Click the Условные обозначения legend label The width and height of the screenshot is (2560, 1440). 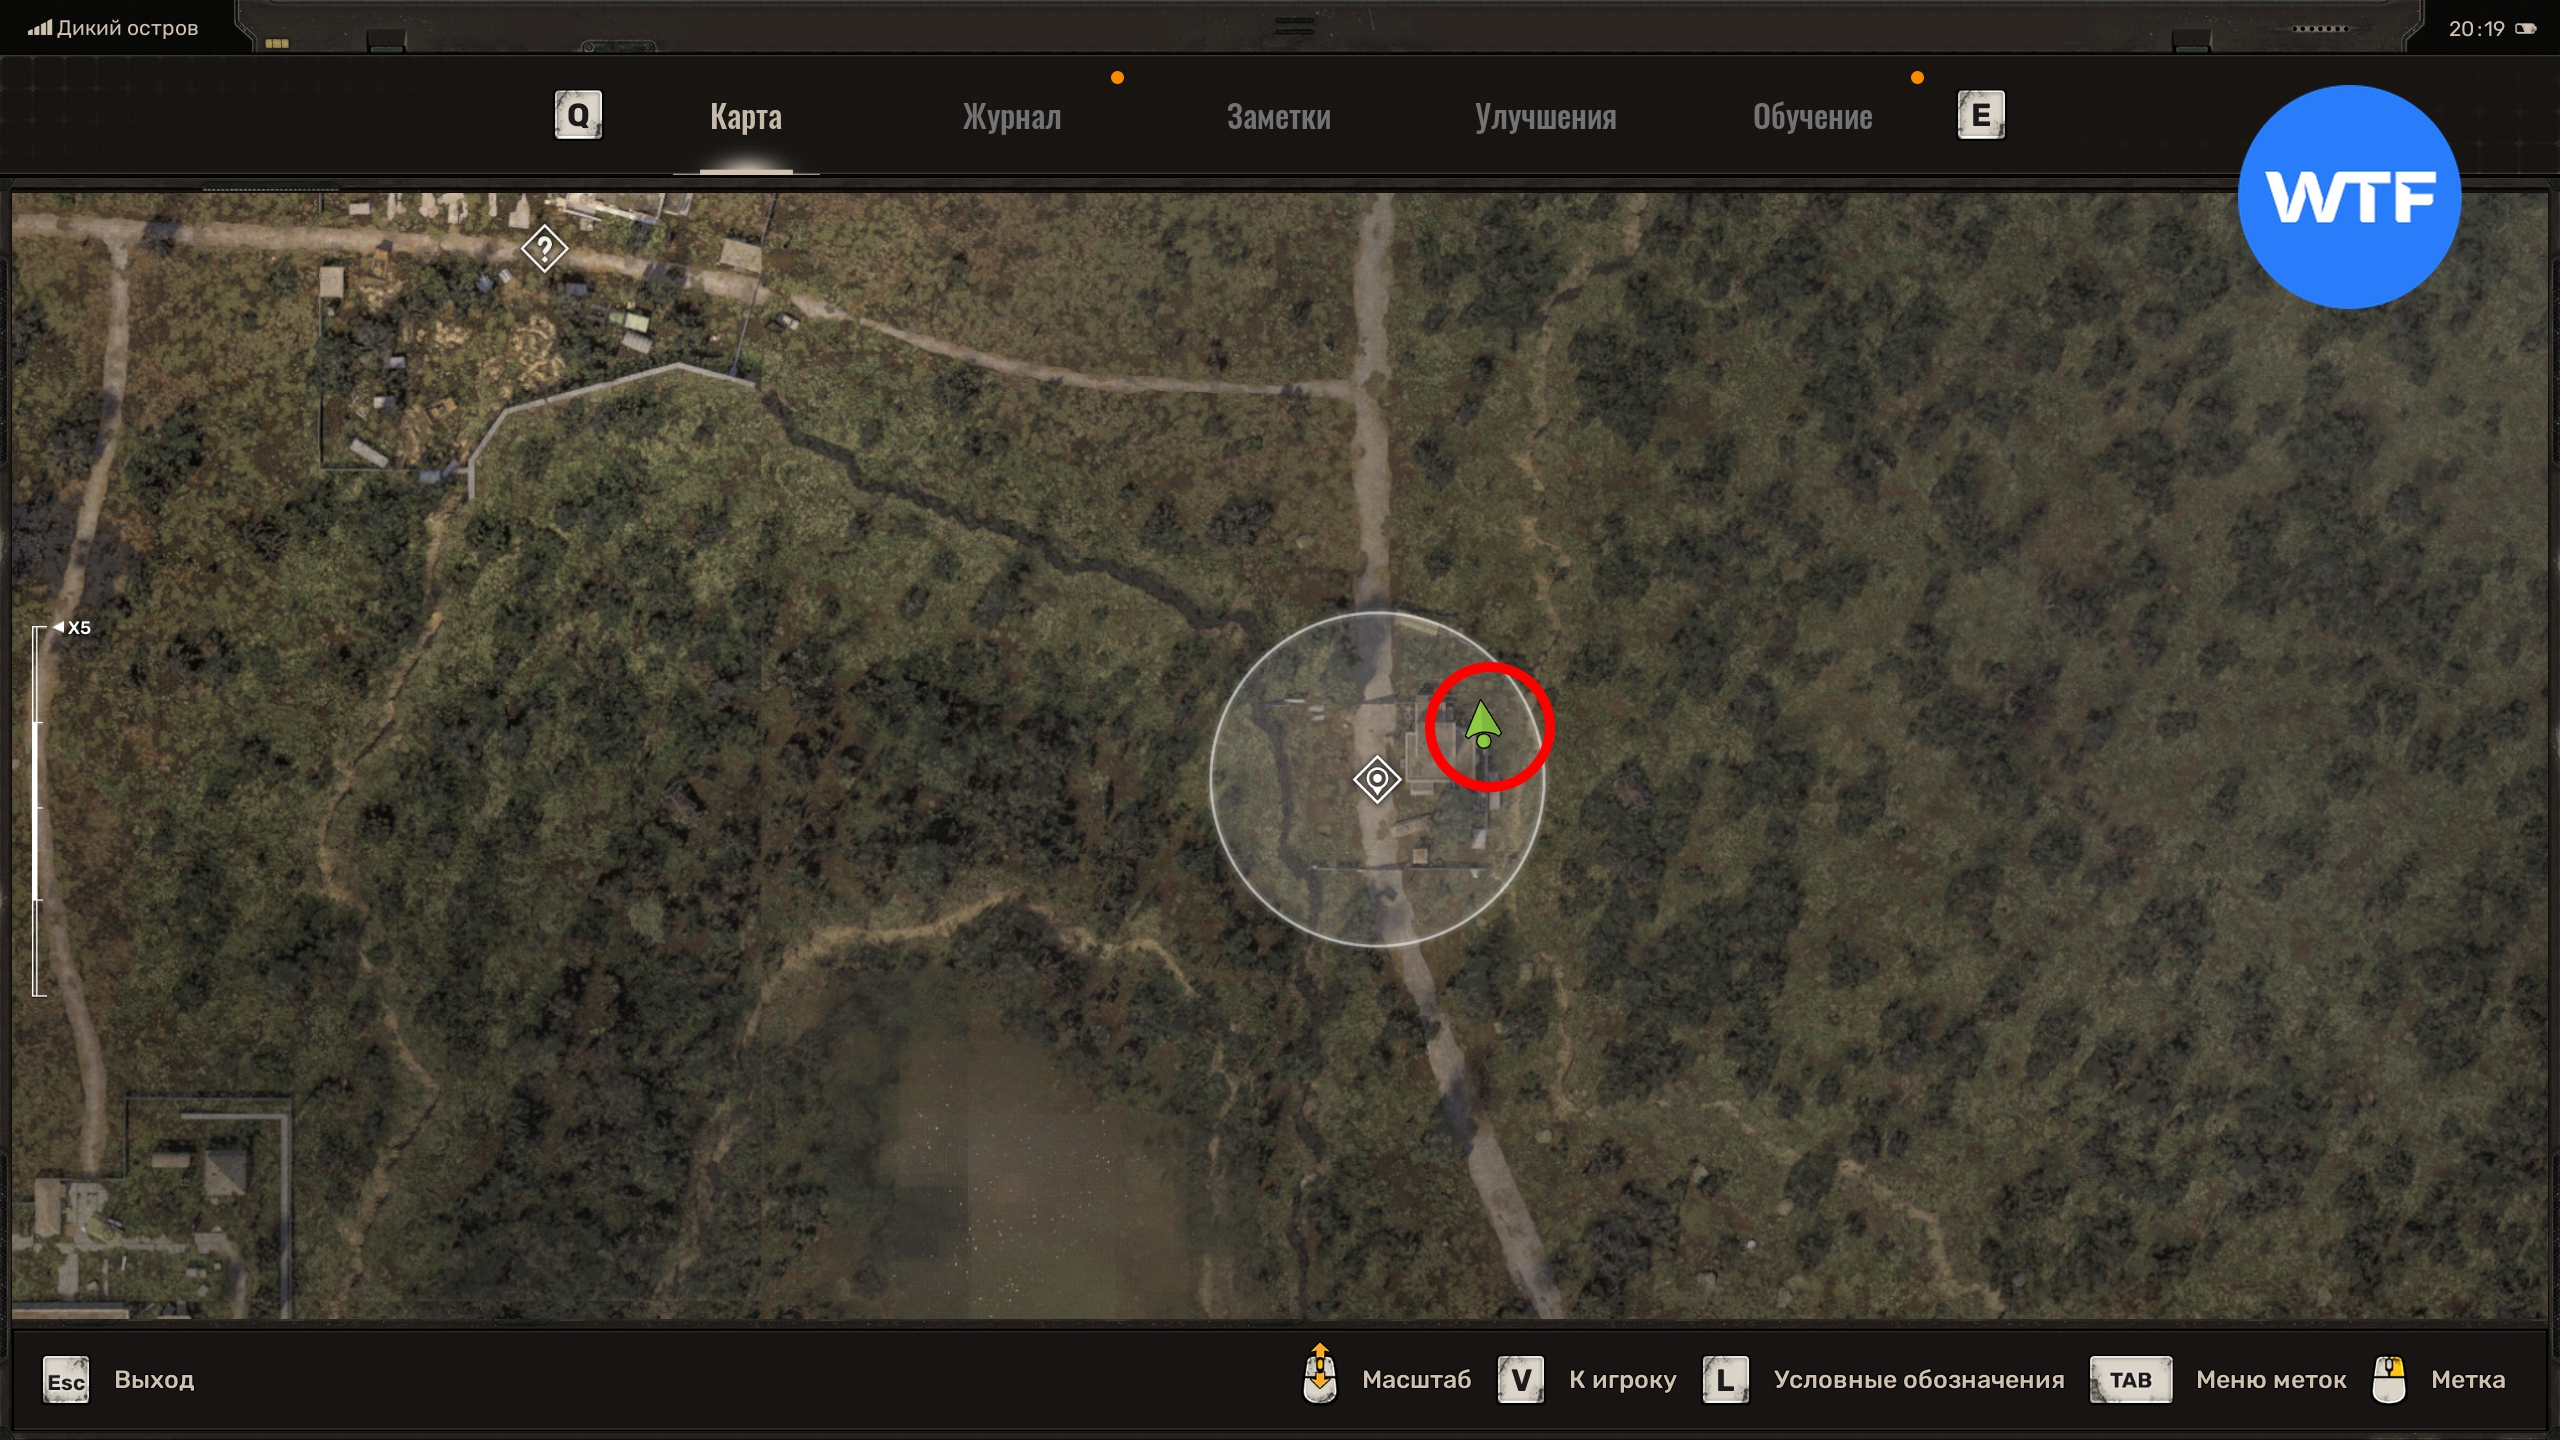[x=1918, y=1380]
